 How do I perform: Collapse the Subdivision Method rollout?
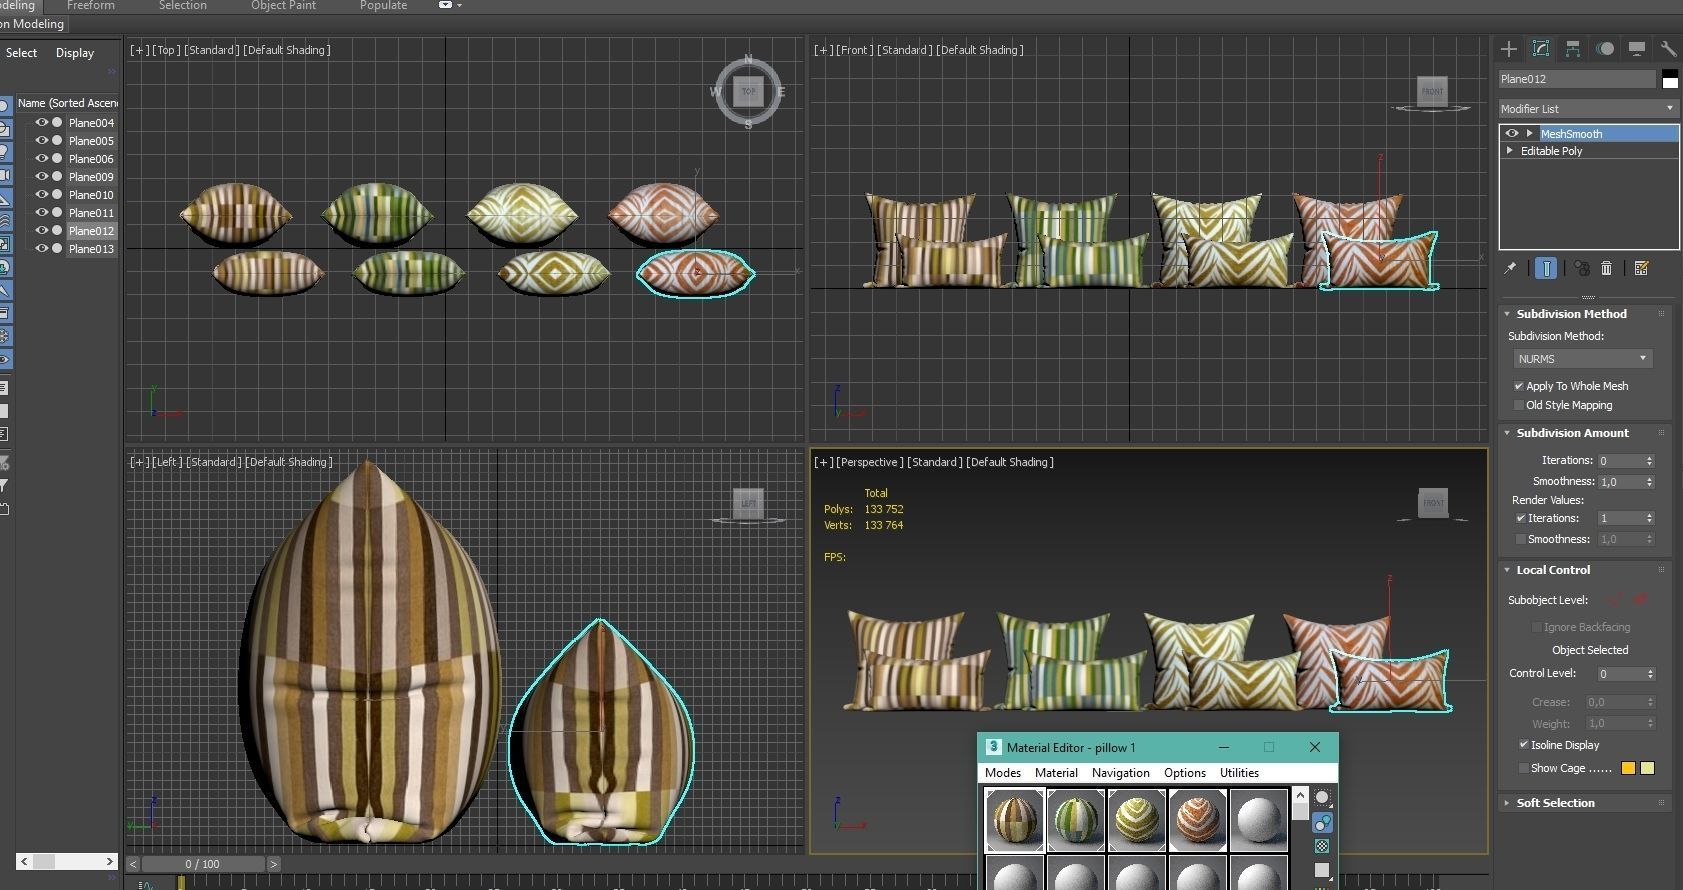(1572, 314)
